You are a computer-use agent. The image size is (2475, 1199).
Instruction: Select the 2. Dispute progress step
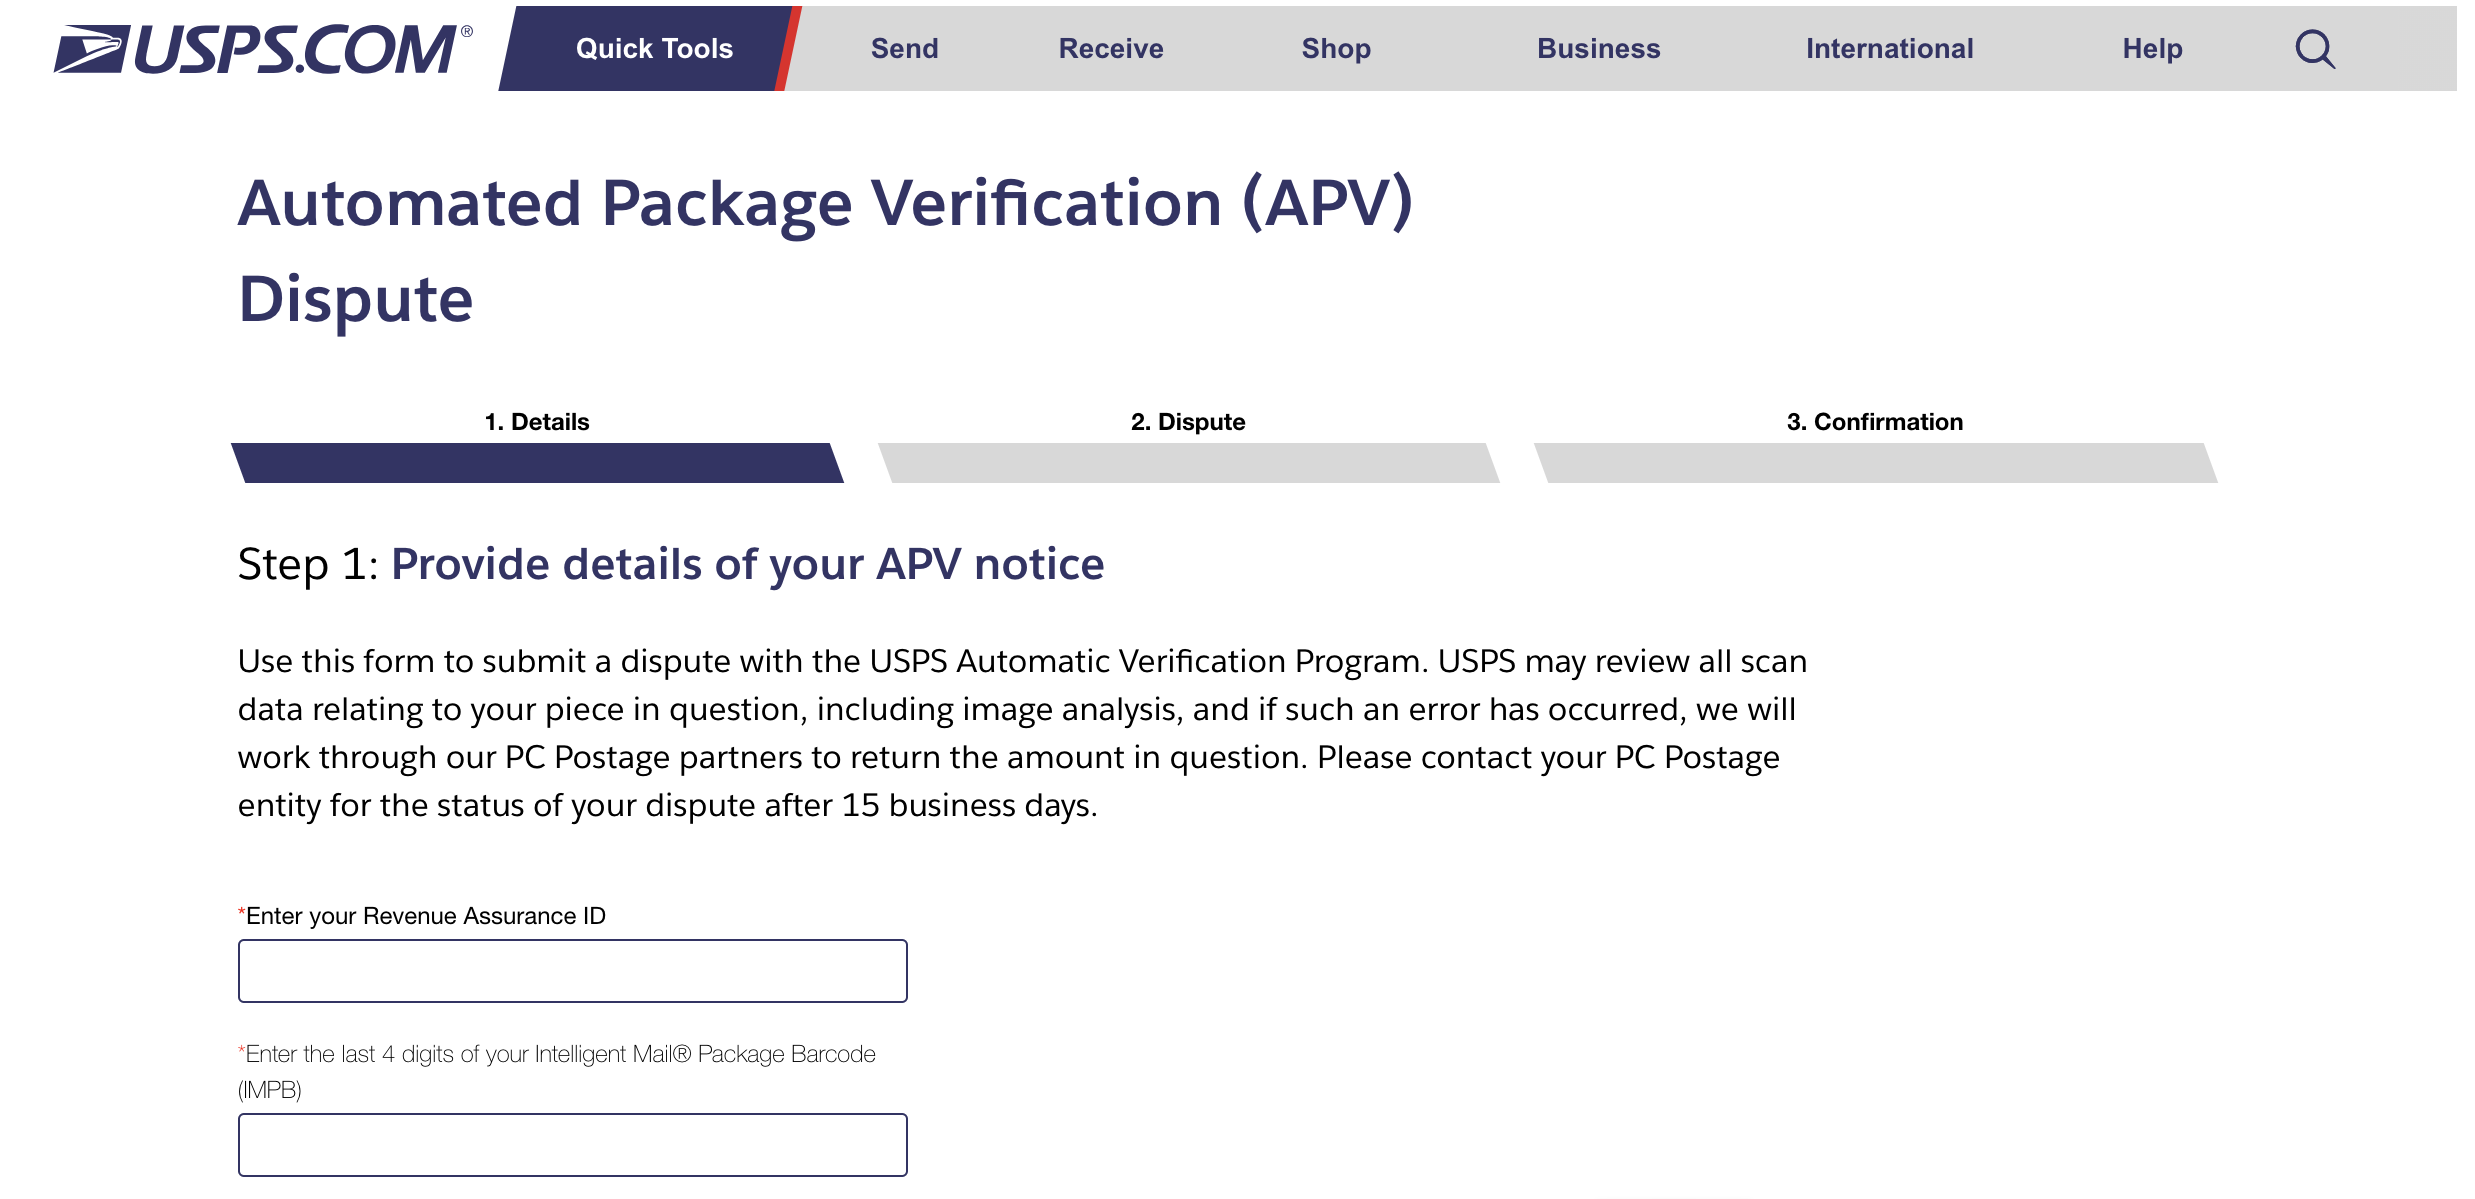point(1187,421)
